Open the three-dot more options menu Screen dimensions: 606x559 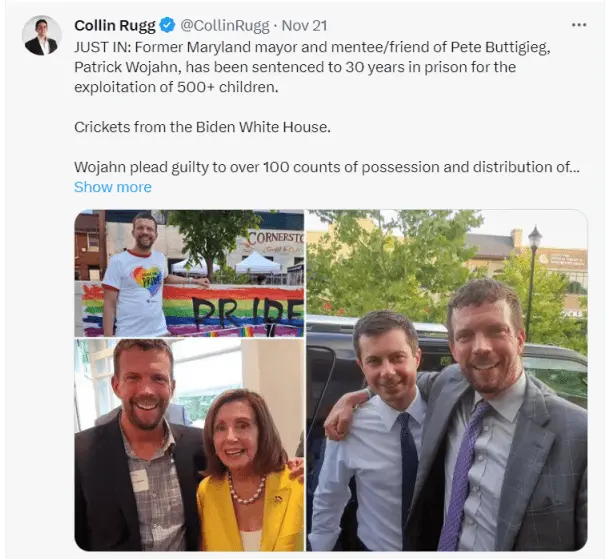[x=579, y=25]
